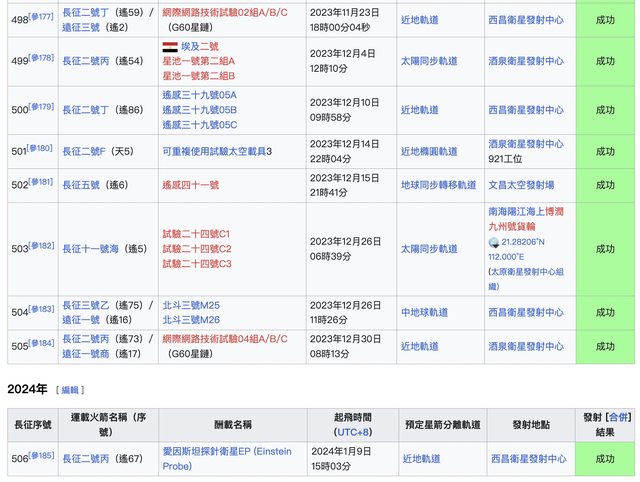
Task: Open red link 星池一號第二組A
Action: tap(198, 61)
